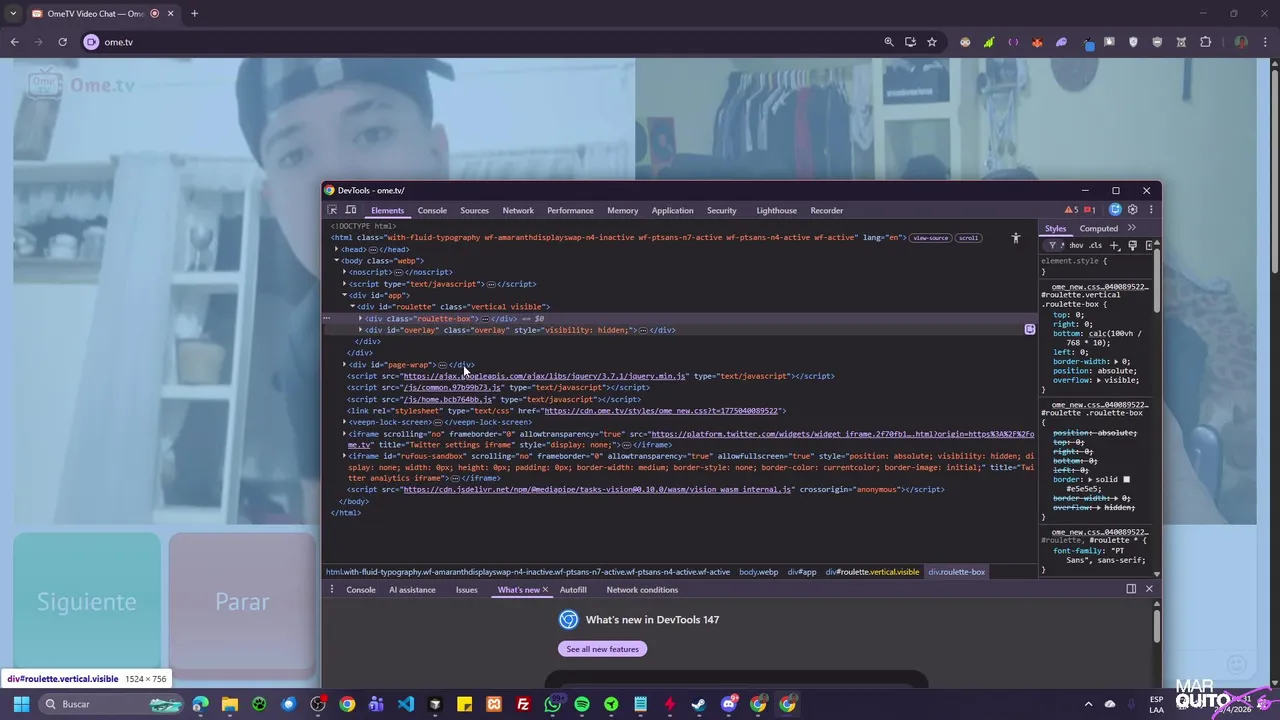This screenshot has width=1280, height=720.
Task: Open Visual Studio Code from taskbar
Action: click(x=405, y=704)
